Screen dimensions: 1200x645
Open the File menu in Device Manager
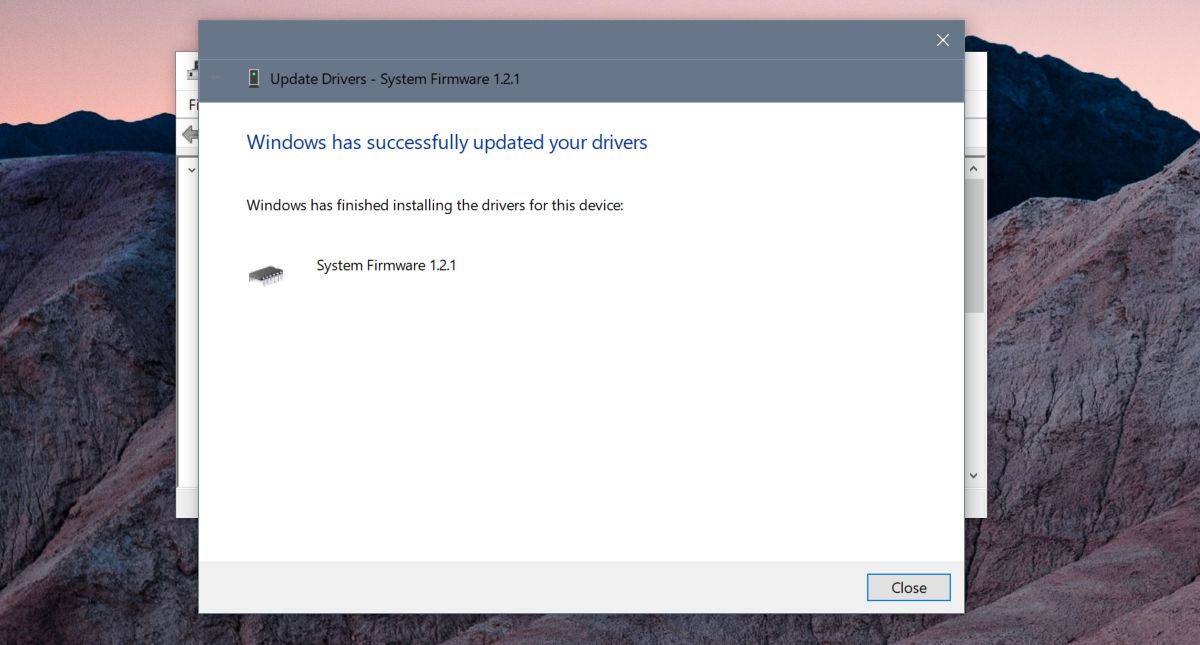click(x=193, y=105)
